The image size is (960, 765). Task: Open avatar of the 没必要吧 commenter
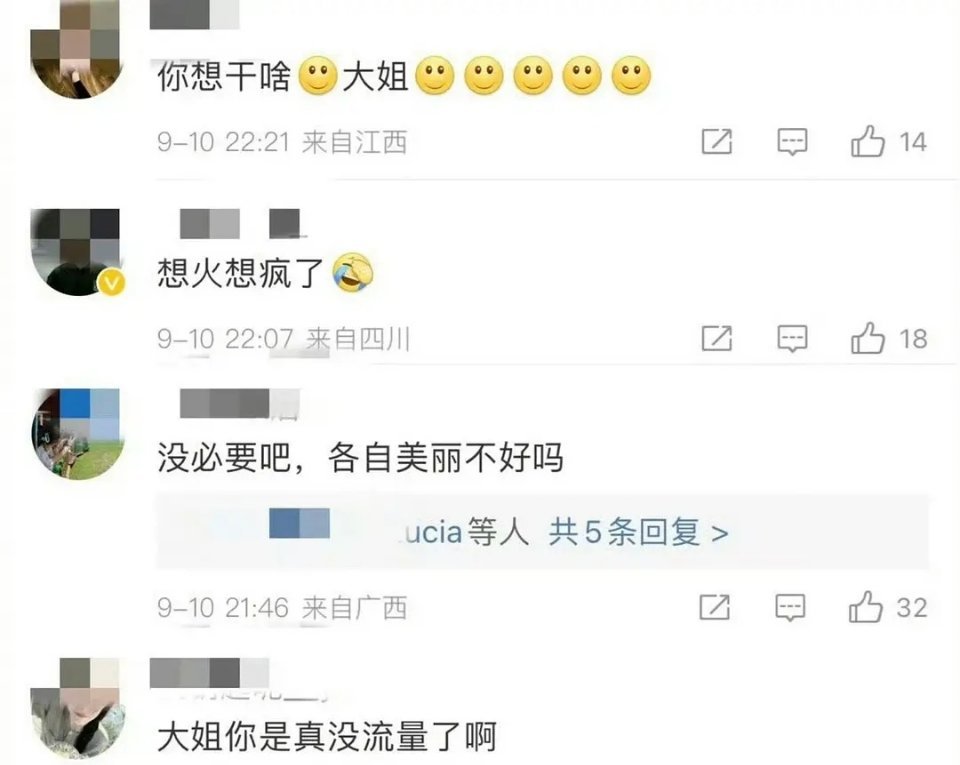78,433
